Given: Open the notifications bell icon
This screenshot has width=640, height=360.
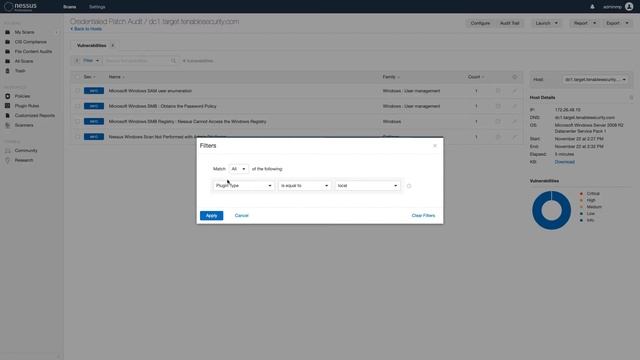Looking at the screenshot, I should tap(592, 7).
